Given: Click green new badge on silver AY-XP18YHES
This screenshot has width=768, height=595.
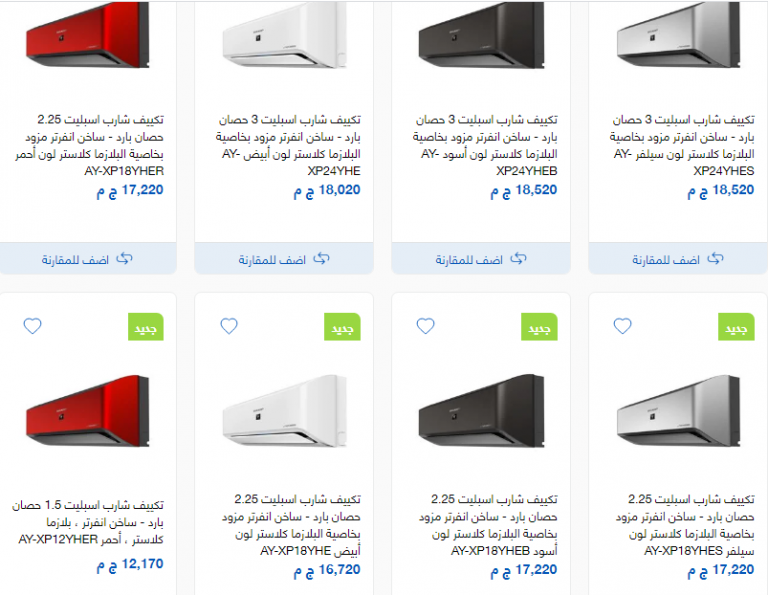Looking at the screenshot, I should [x=736, y=327].
